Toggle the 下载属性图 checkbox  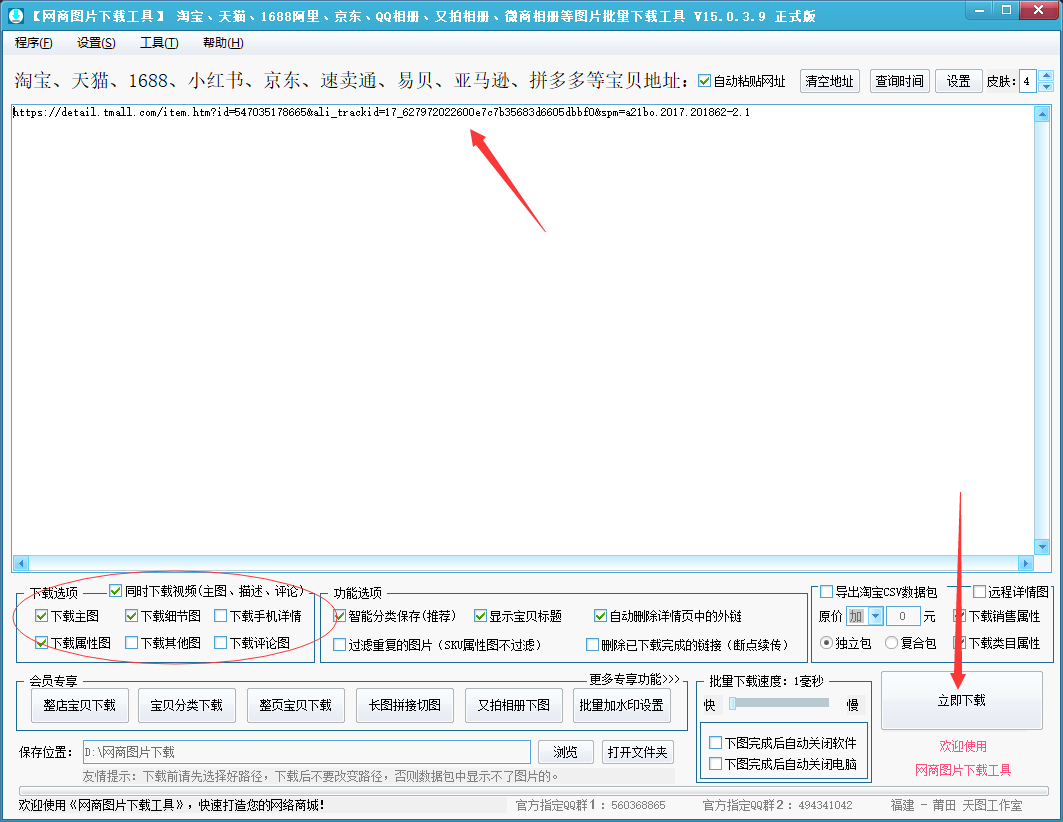click(41, 642)
